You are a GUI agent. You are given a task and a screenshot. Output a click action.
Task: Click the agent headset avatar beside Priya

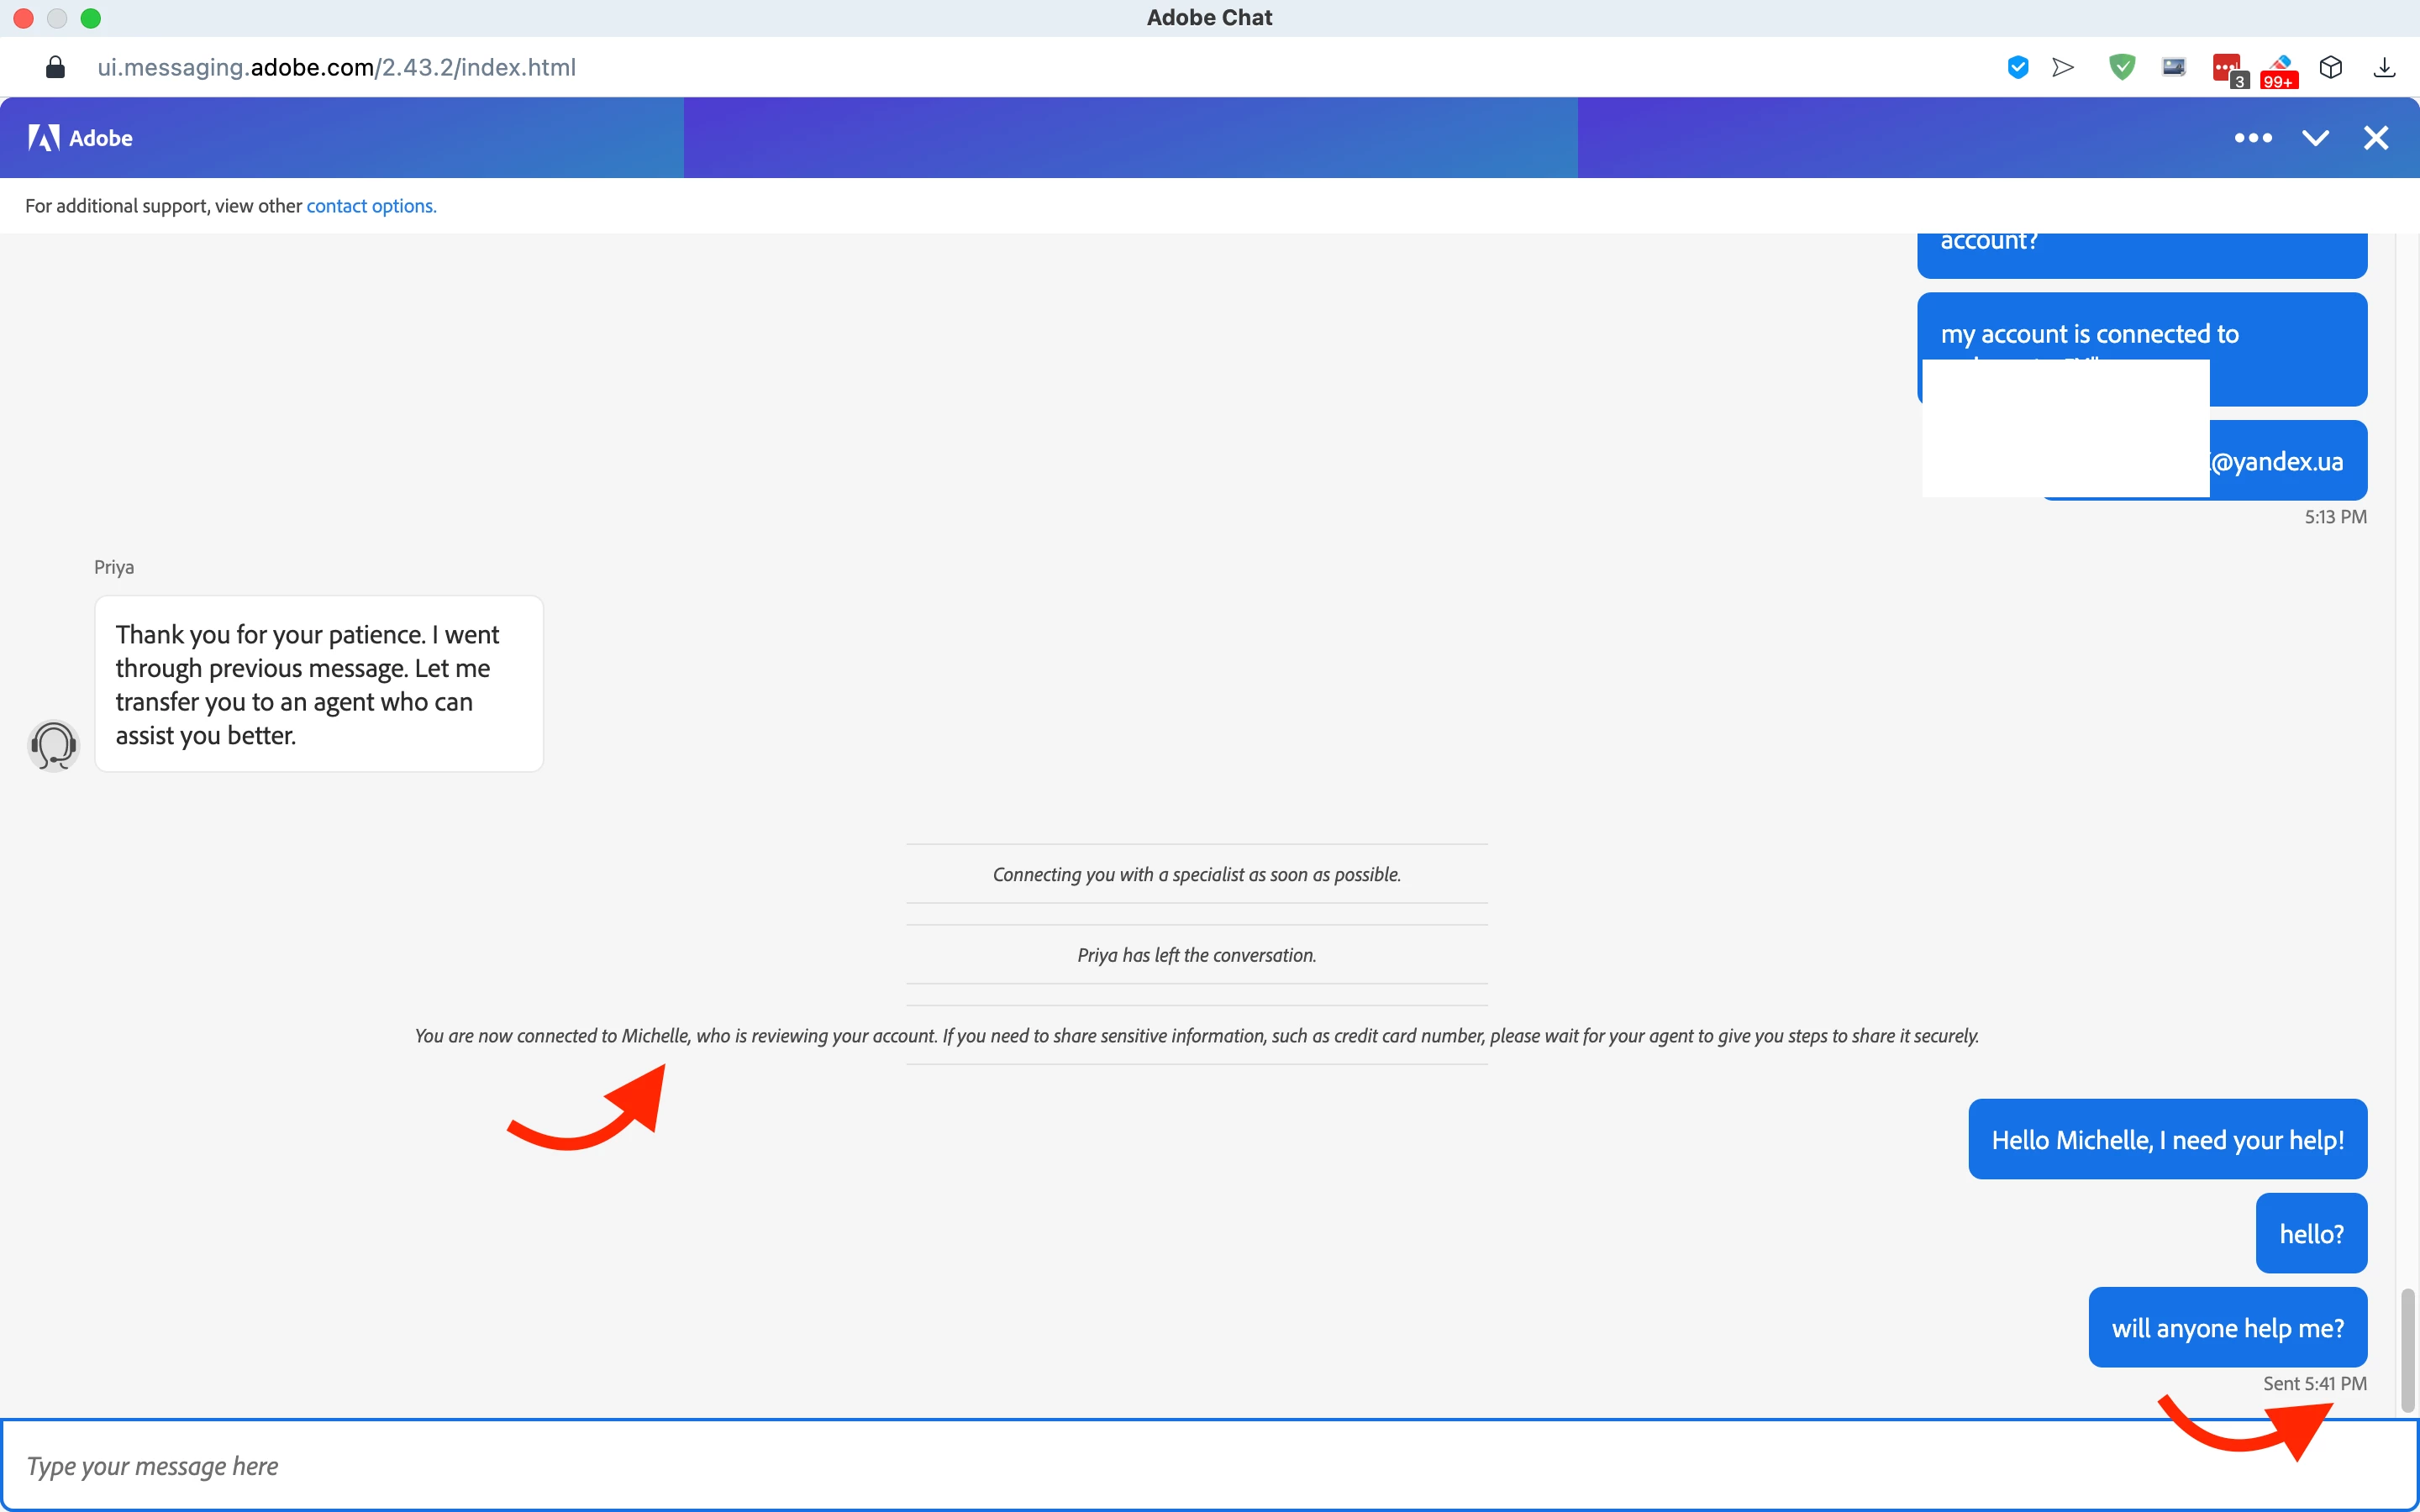(53, 745)
